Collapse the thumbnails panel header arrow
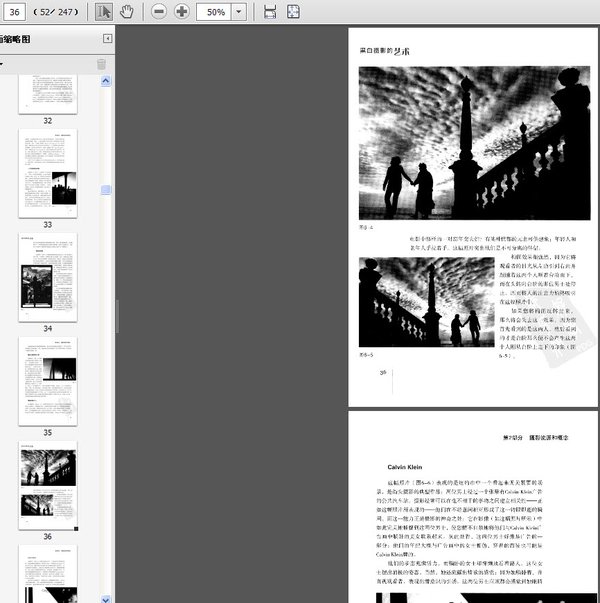Image resolution: width=600 pixels, height=603 pixels. tap(108, 38)
